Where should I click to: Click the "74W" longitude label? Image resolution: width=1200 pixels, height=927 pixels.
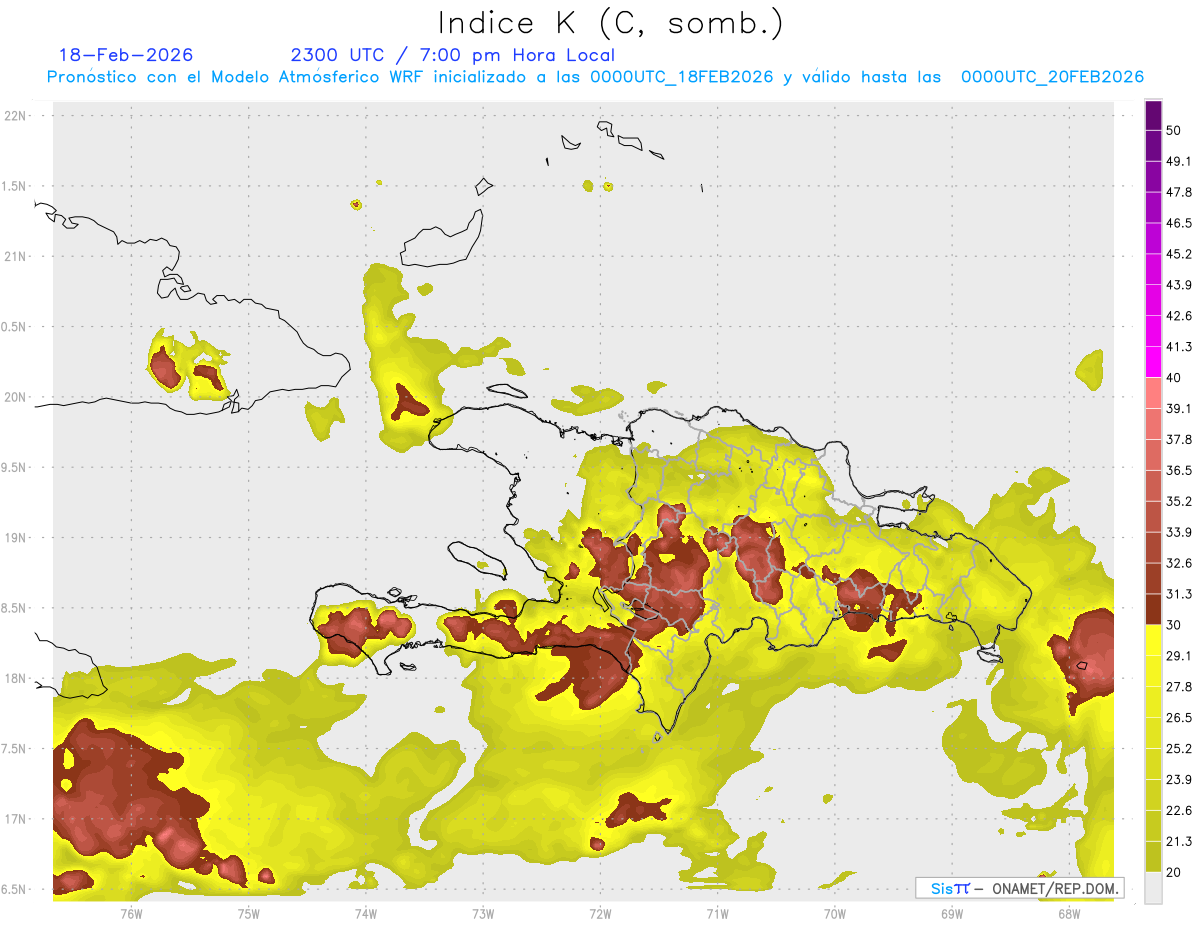point(366,914)
